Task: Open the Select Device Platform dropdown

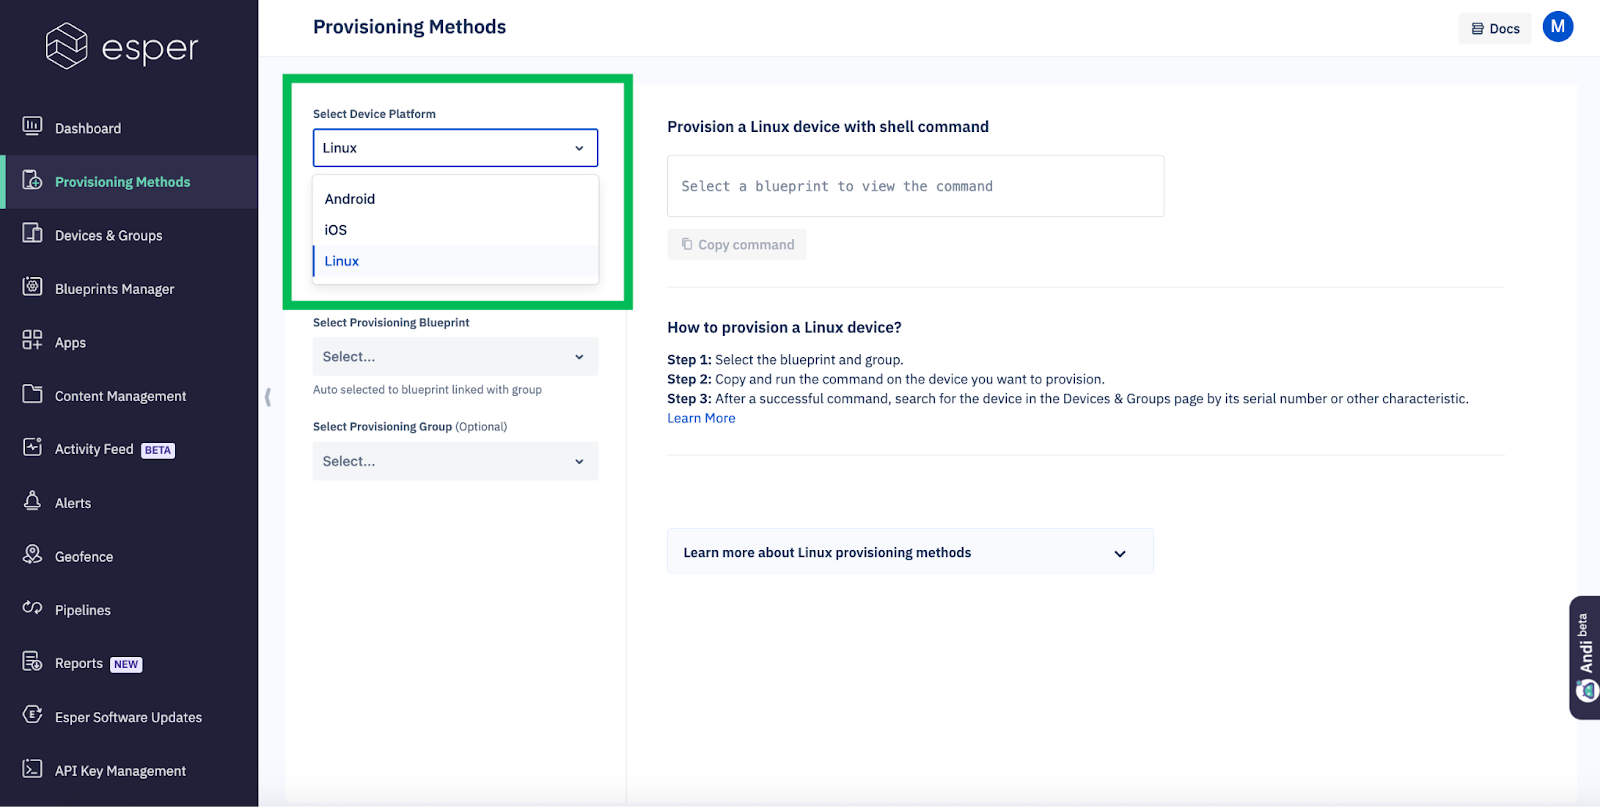Action: pos(455,148)
